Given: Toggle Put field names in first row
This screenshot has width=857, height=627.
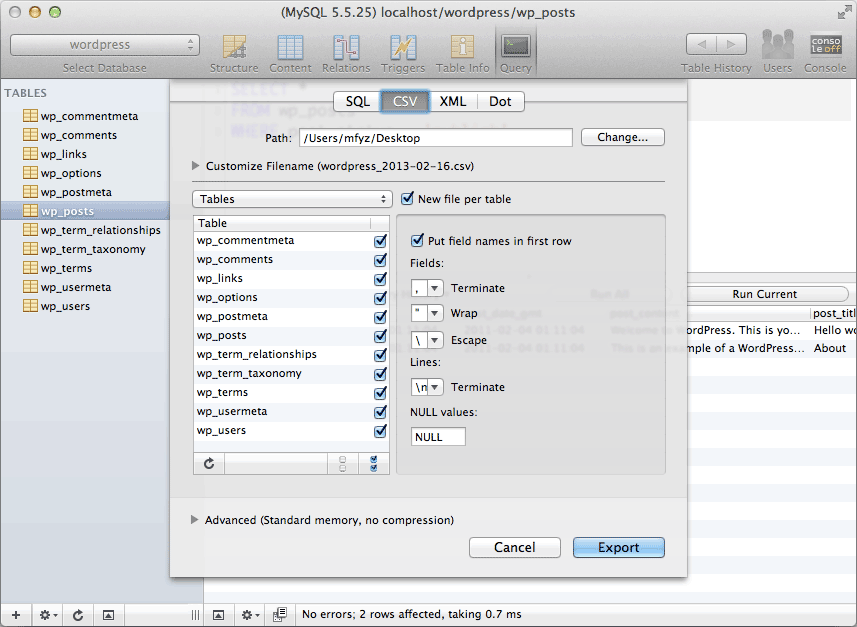Looking at the screenshot, I should coord(417,240).
